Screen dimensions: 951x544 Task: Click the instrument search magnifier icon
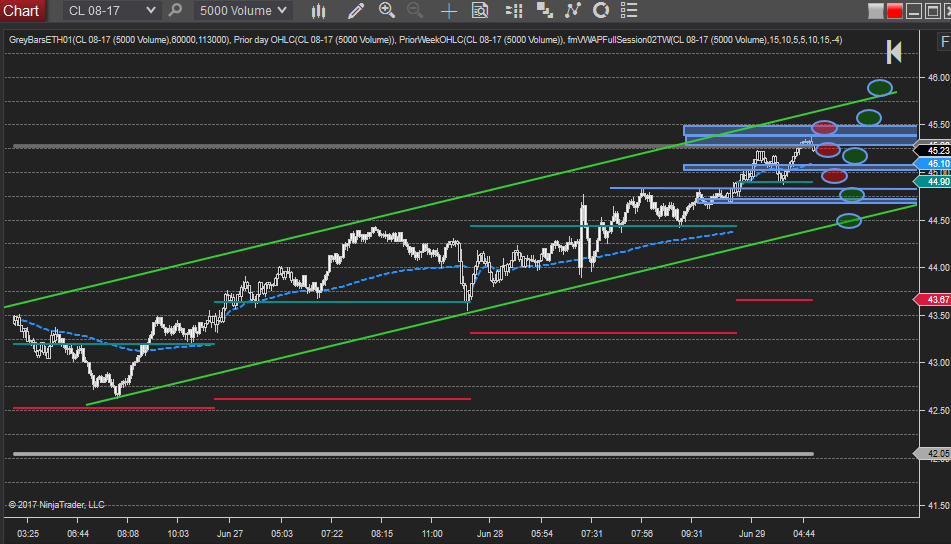click(175, 10)
